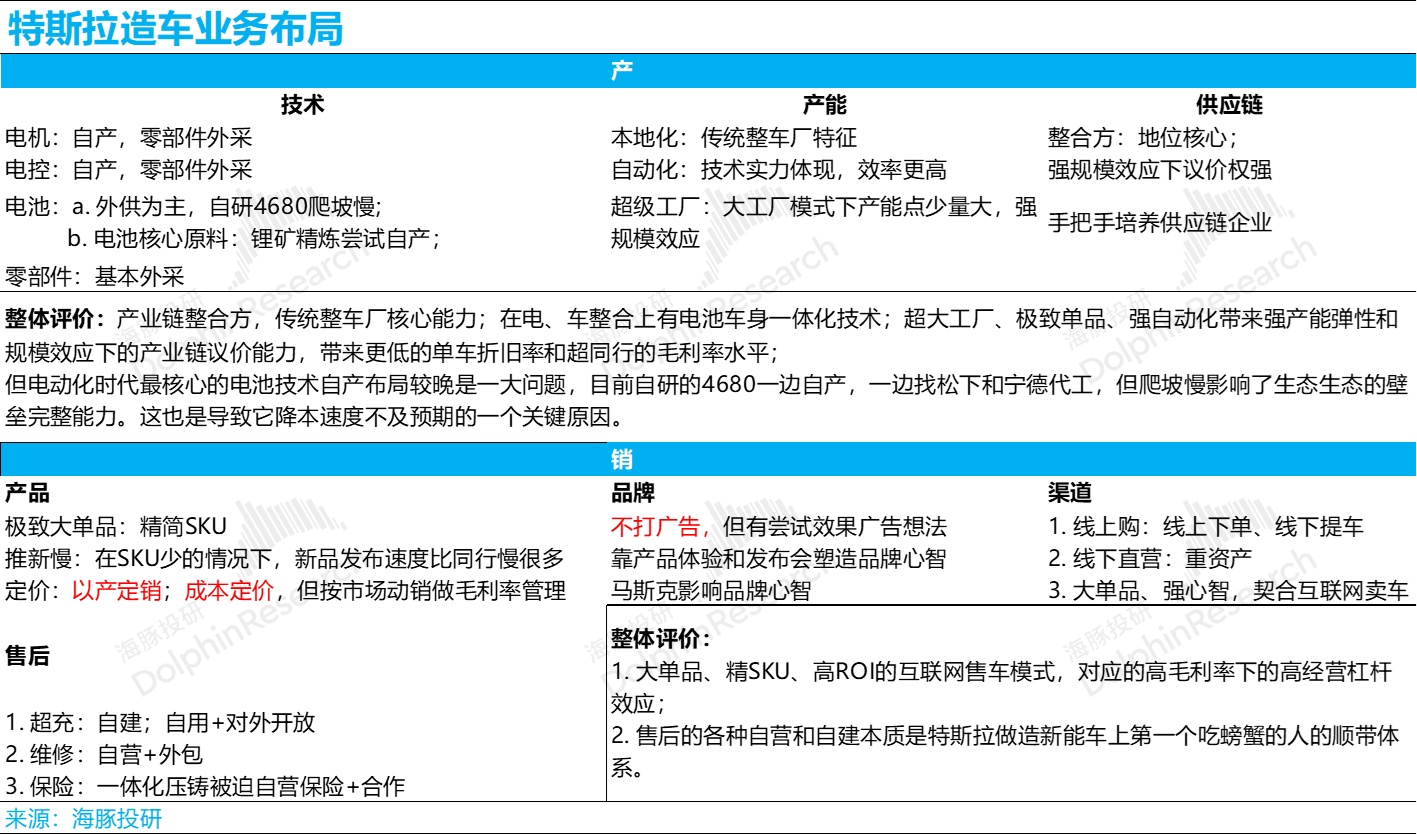Click the 马斯克影响品牌心智 line
This screenshot has height=835, width=1417.
tap(711, 591)
